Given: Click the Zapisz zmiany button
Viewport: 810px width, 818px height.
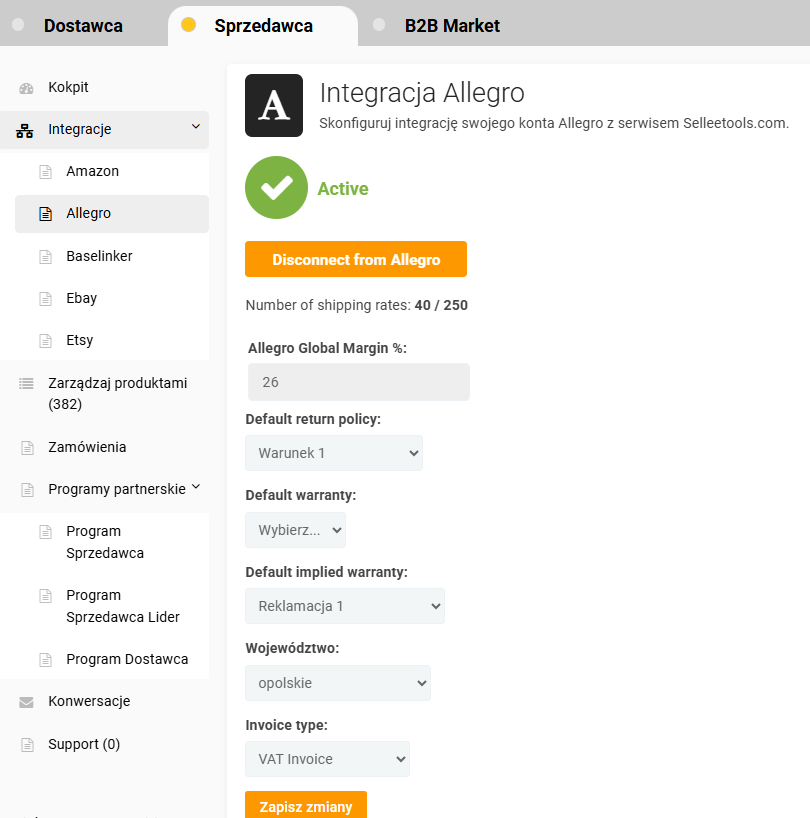Looking at the screenshot, I should point(305,805).
